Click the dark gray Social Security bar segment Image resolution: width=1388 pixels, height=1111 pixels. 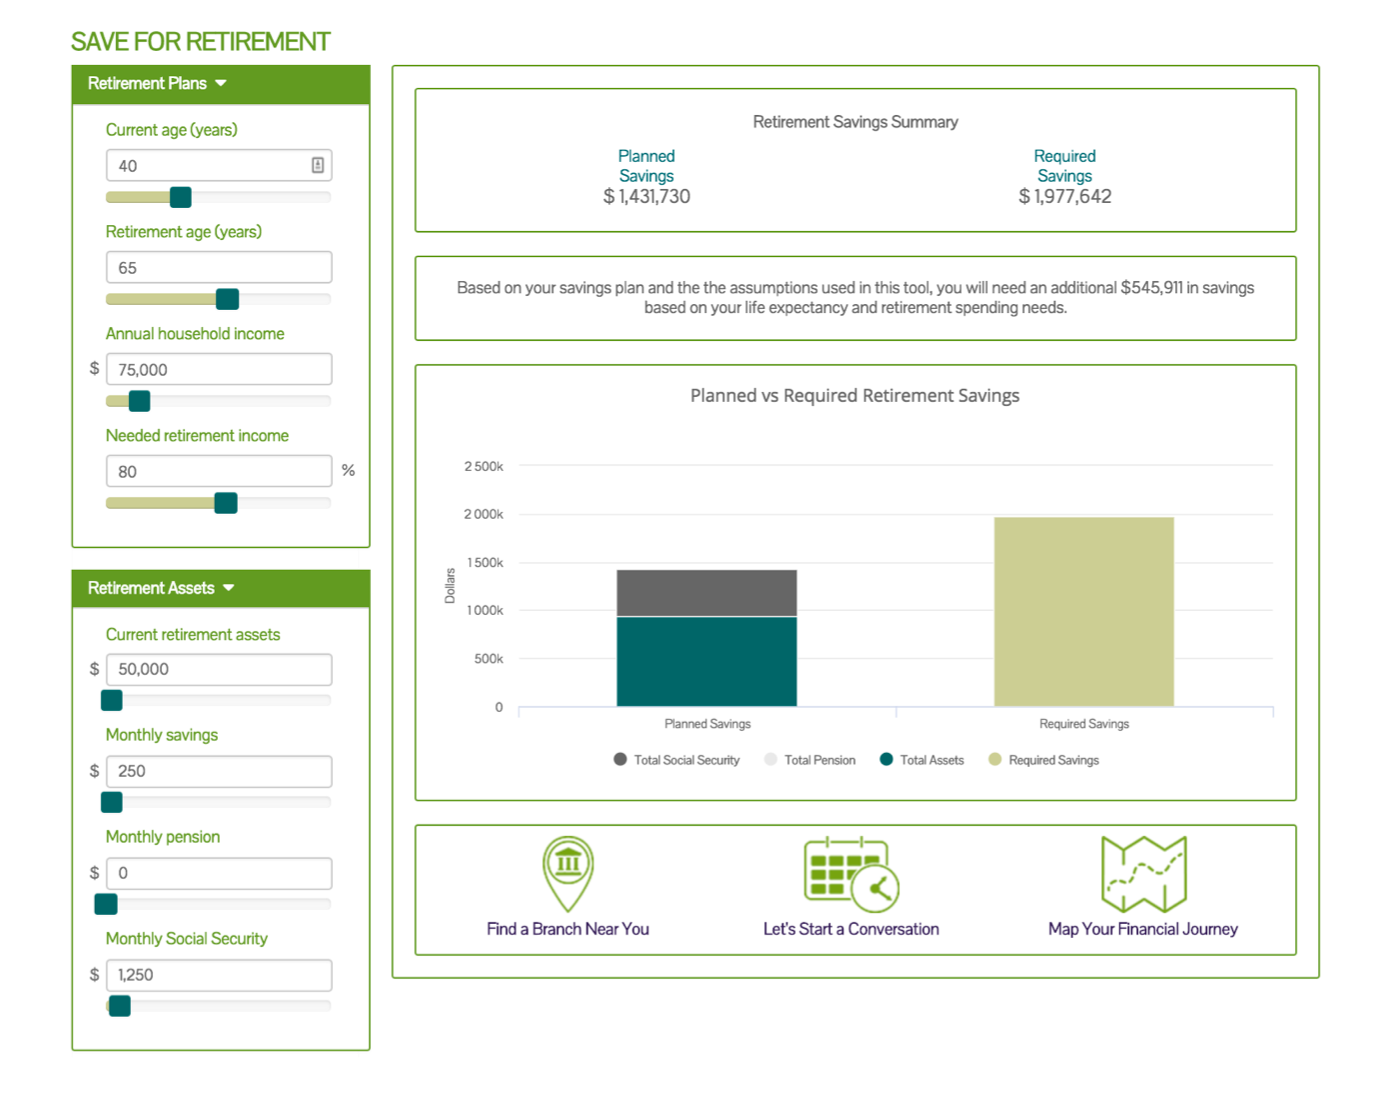point(706,593)
